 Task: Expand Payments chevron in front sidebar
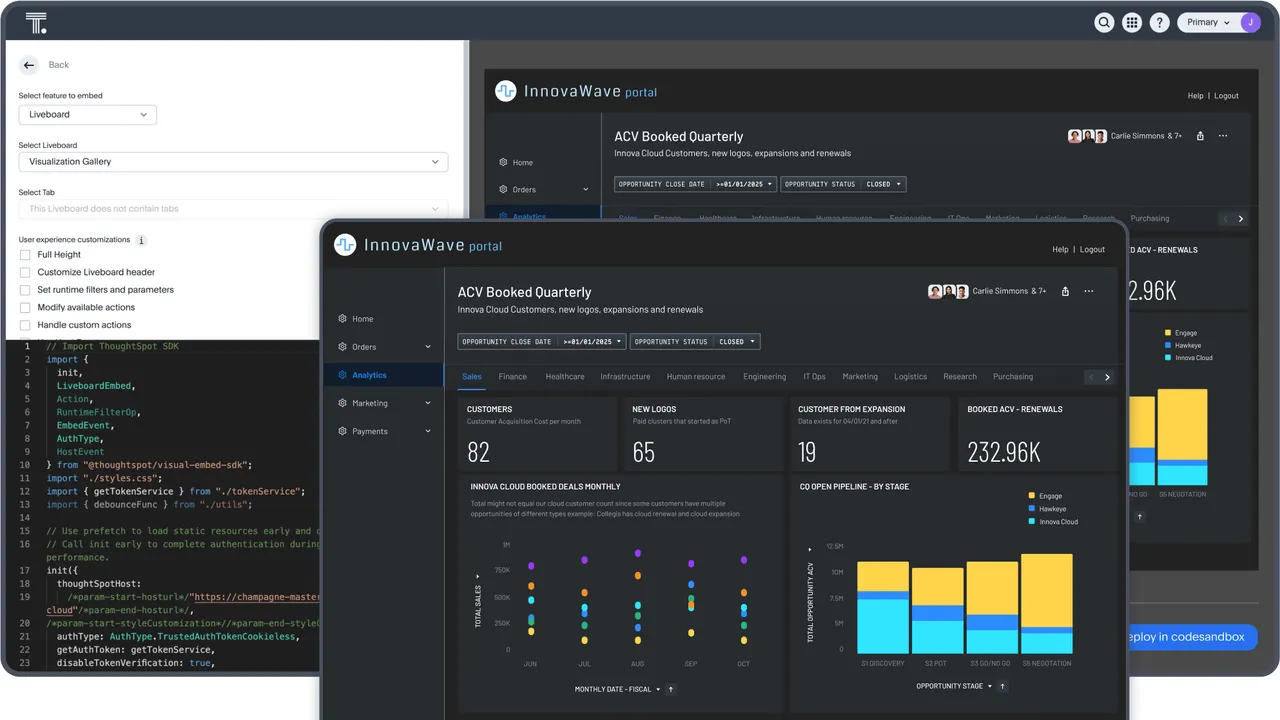[428, 431]
